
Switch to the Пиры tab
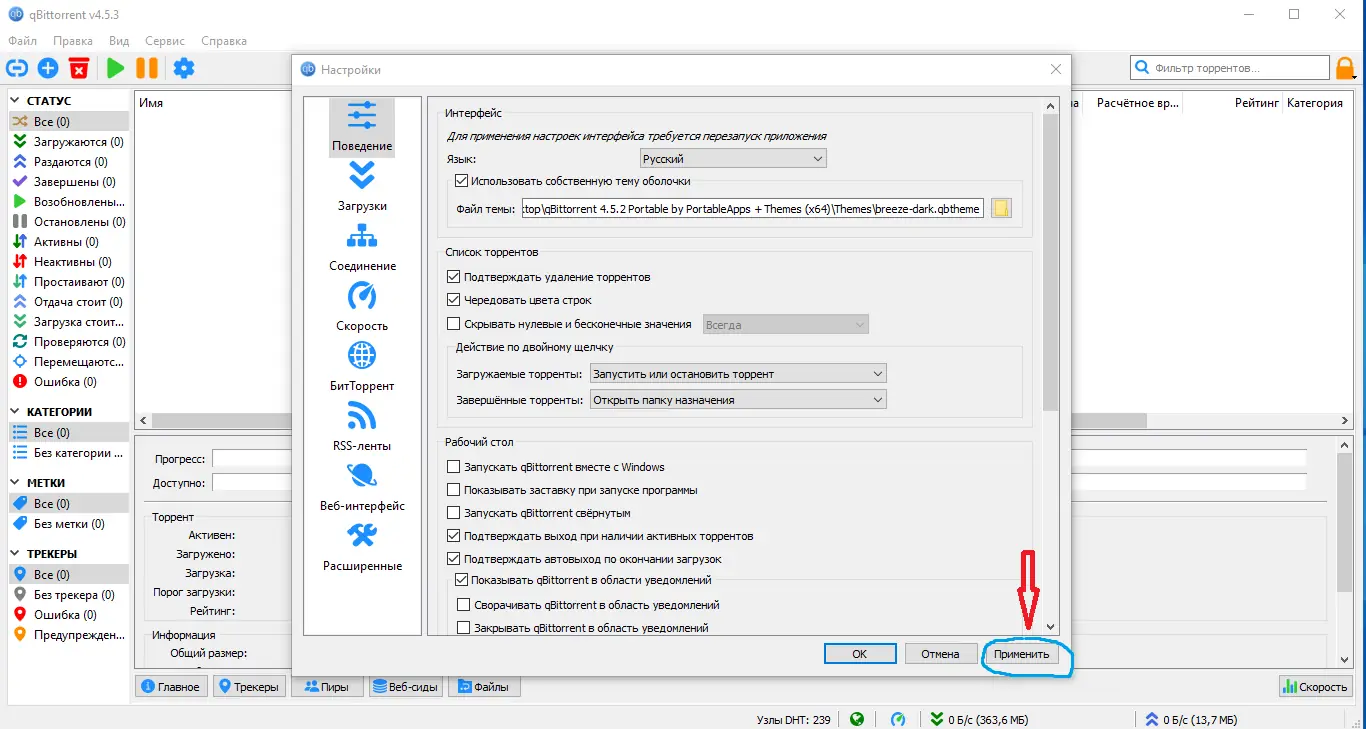pos(326,686)
